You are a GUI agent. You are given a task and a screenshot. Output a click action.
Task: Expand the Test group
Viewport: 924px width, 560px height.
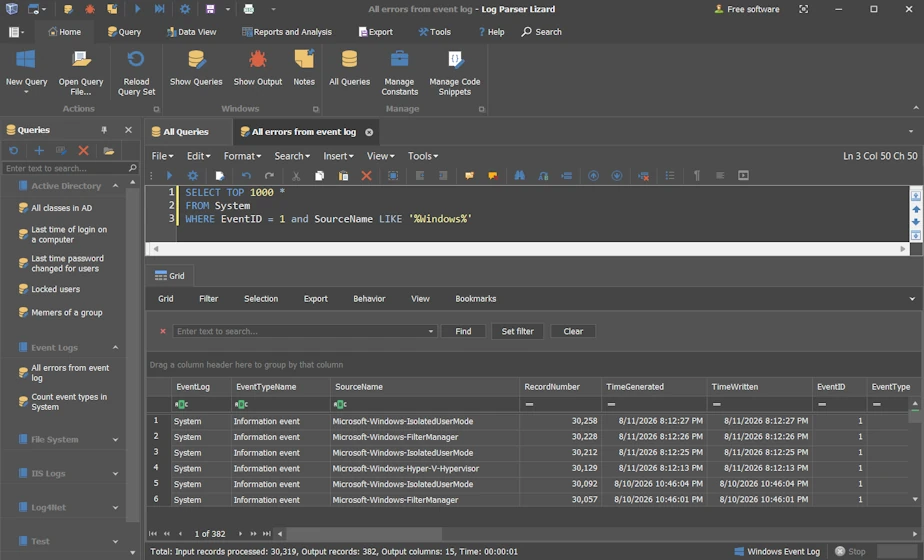(x=116, y=541)
